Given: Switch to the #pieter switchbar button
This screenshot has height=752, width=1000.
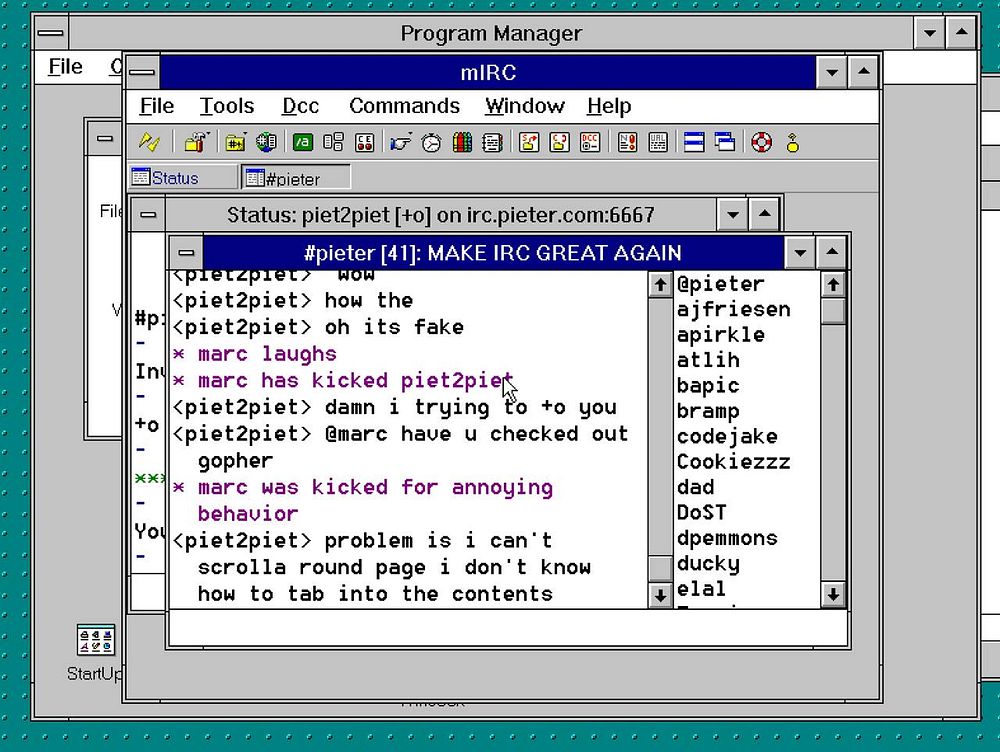Looking at the screenshot, I should 296,177.
